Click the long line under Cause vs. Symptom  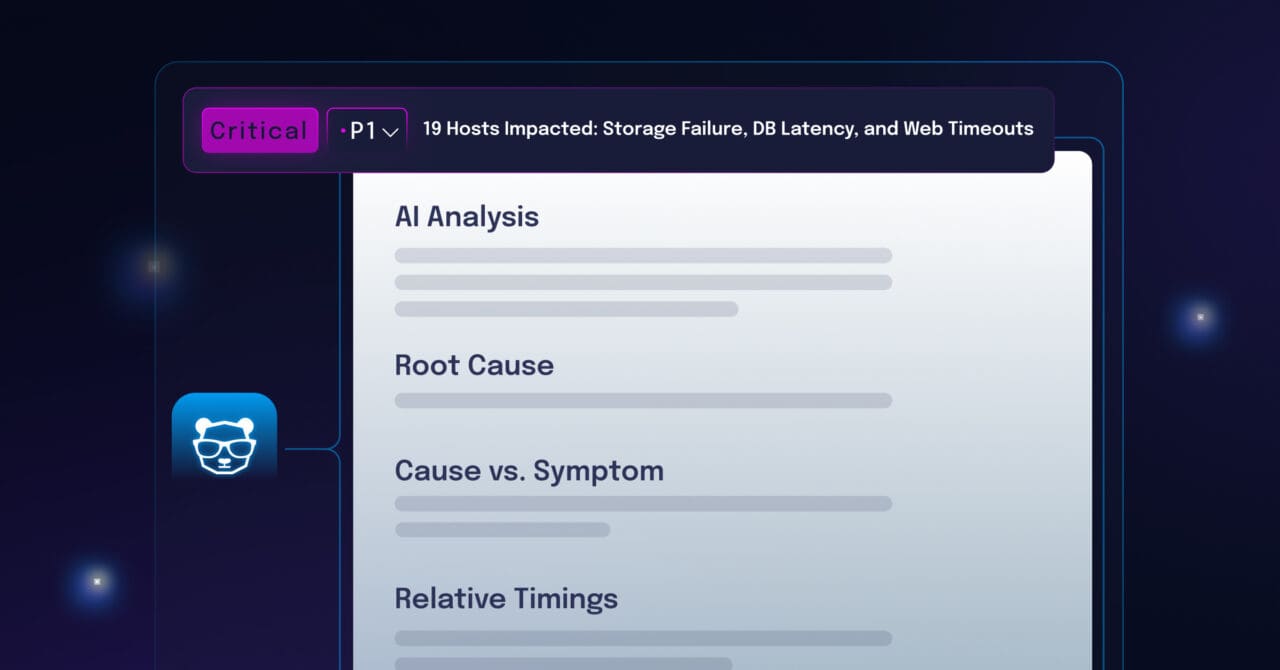tap(643, 504)
